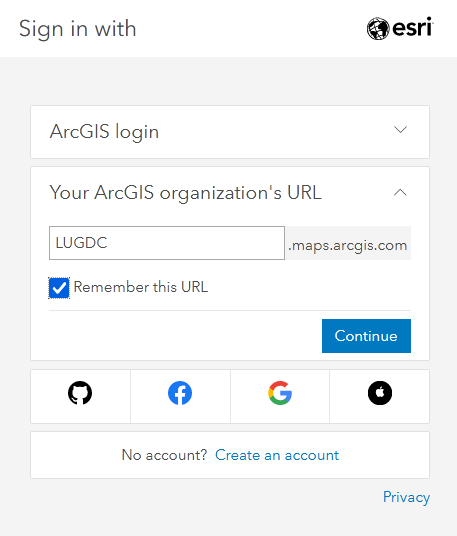Click the Remember this URL label

coord(141,287)
